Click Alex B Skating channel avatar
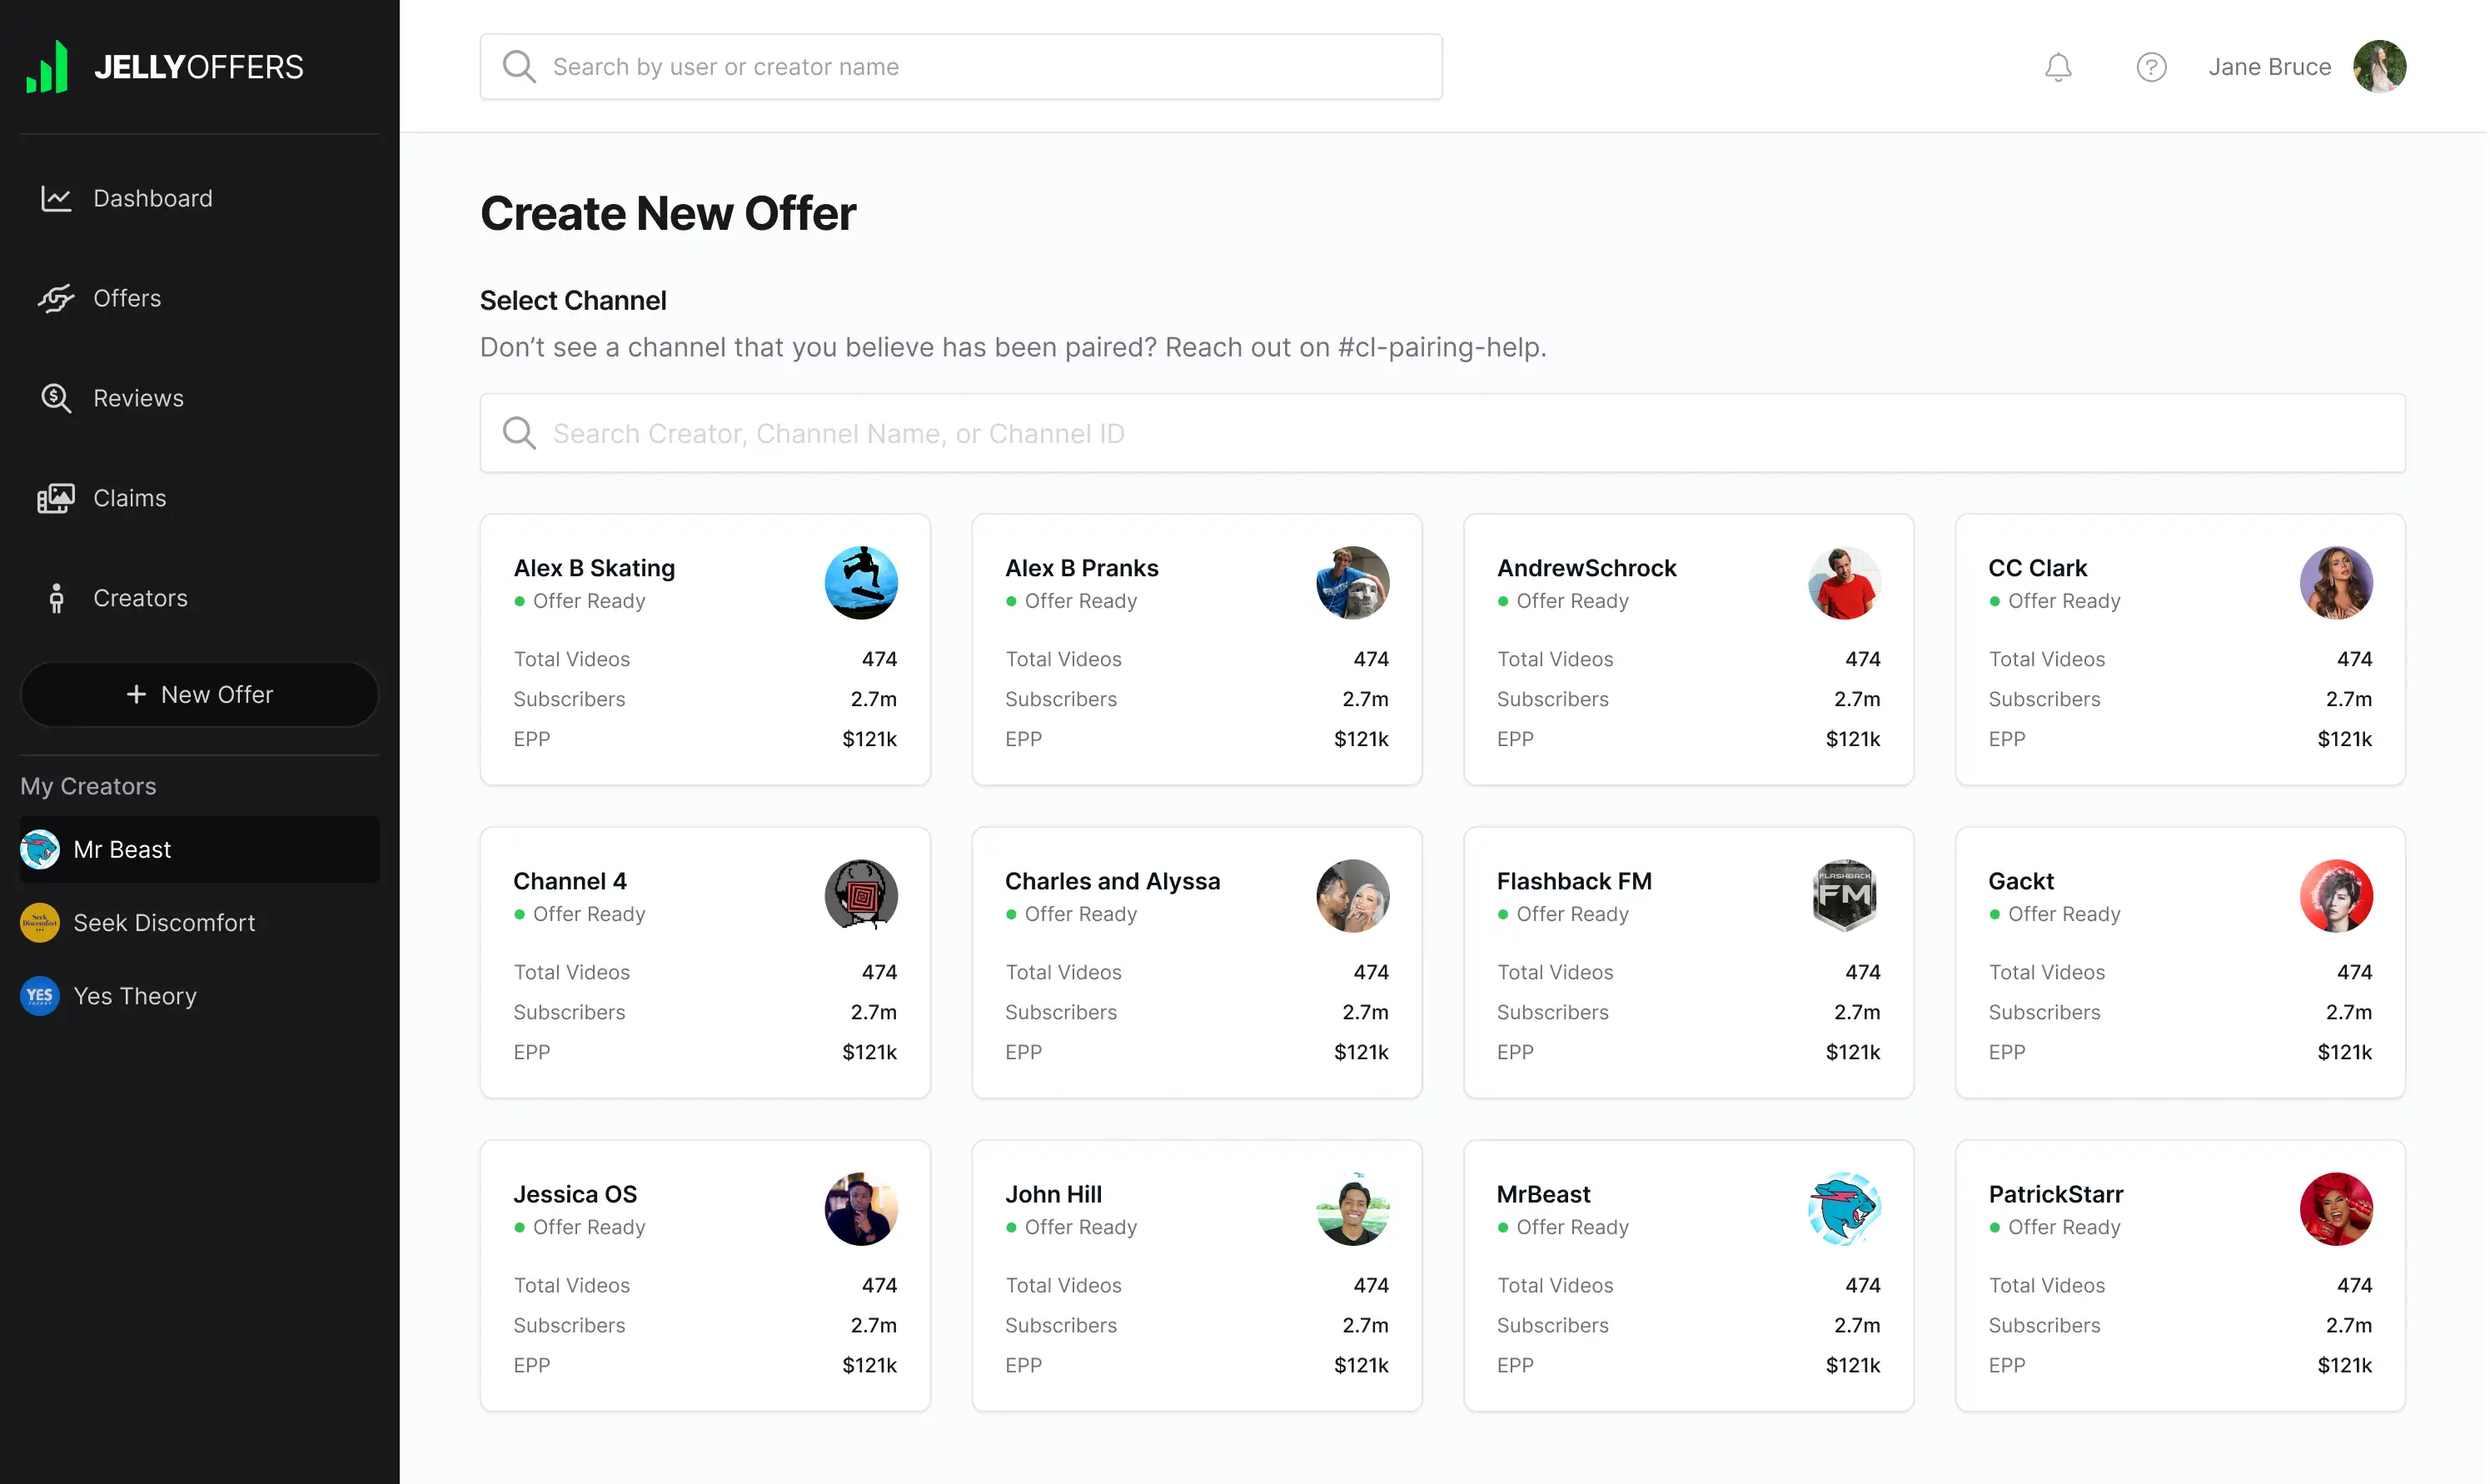Screen dimensions: 2490x1484 click(861, 583)
